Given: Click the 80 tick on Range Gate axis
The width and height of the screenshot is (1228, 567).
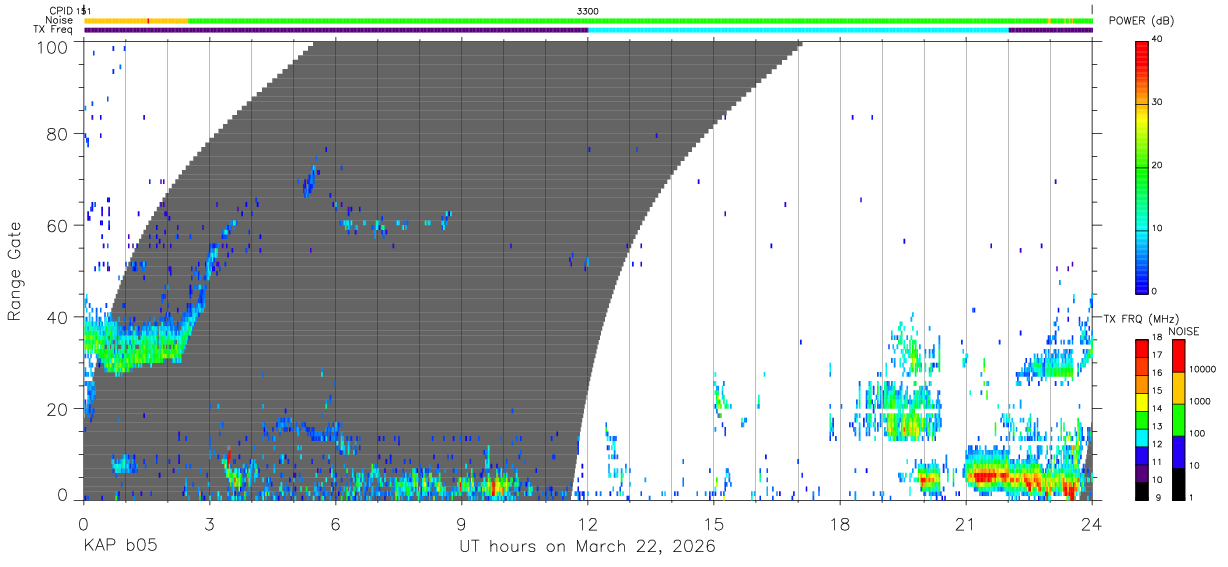Looking at the screenshot, I should pos(59,134).
